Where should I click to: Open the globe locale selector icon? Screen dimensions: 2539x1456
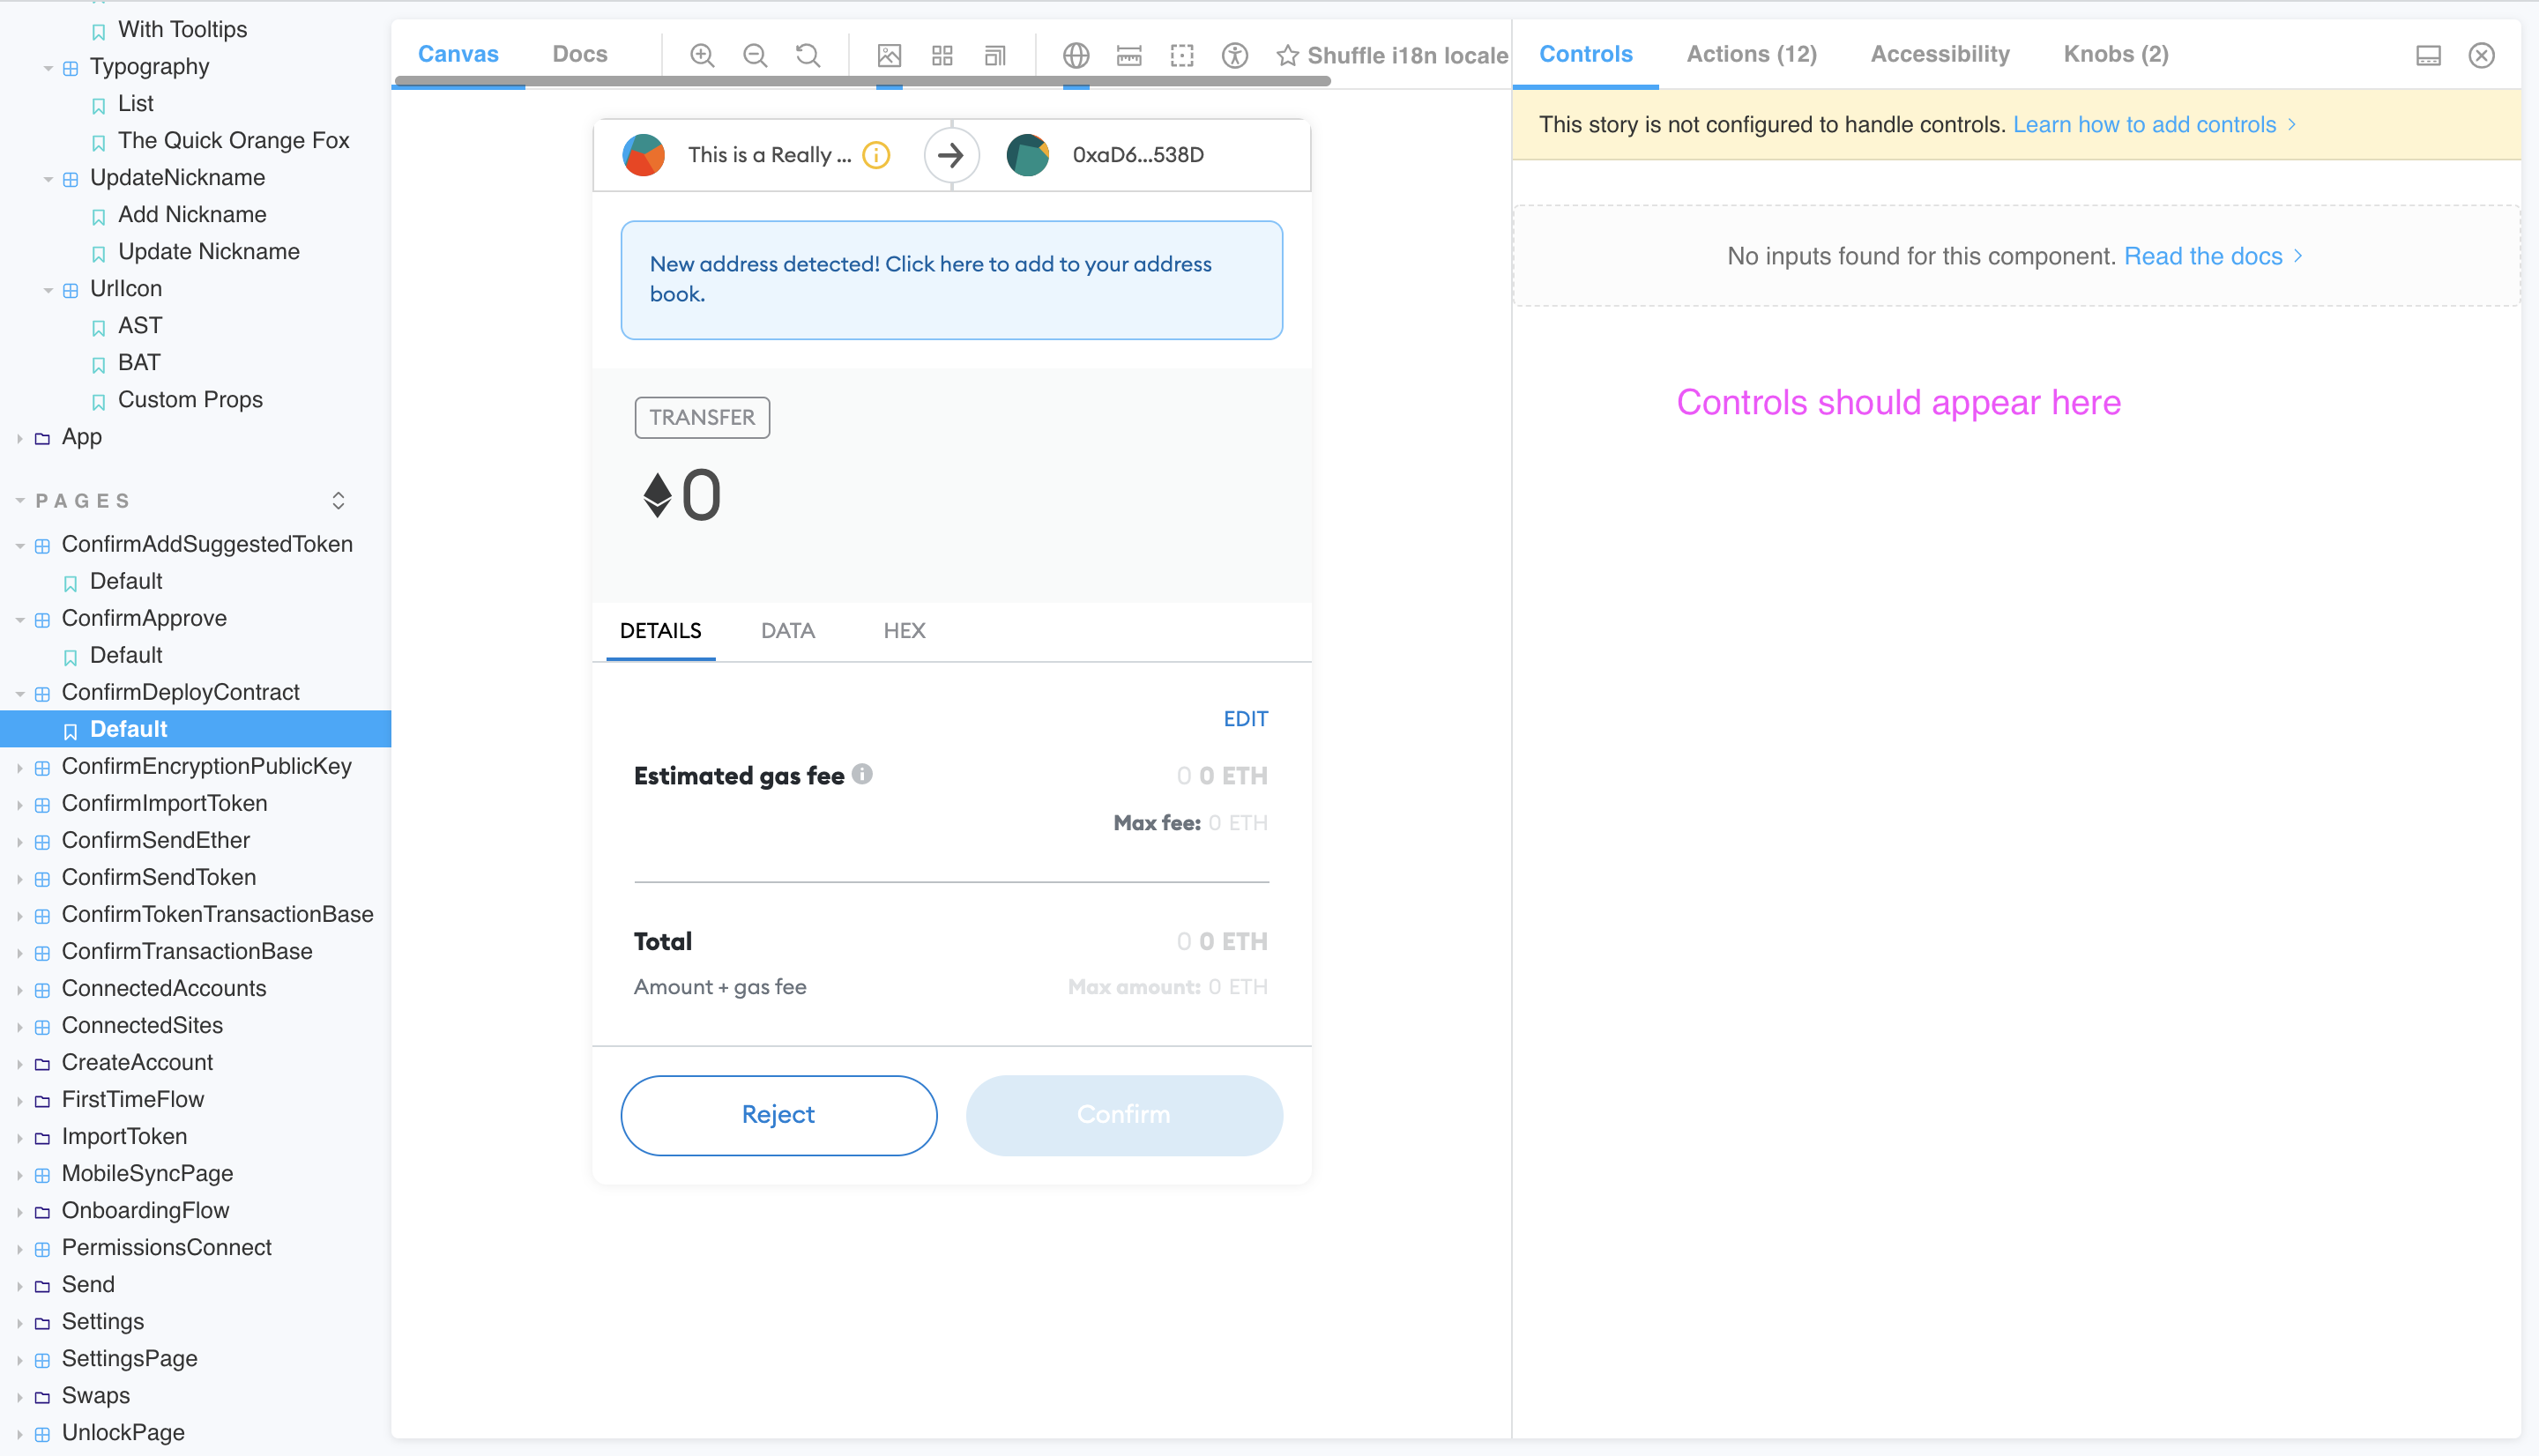coord(1075,55)
